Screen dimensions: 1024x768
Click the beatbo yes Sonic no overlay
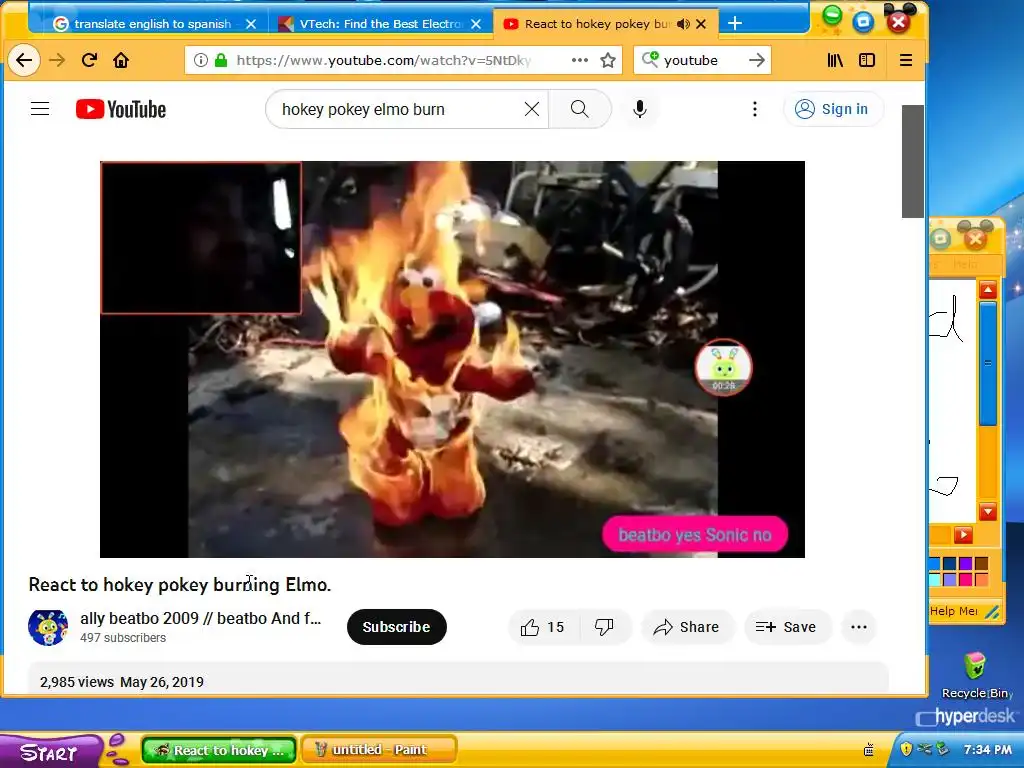[695, 535]
